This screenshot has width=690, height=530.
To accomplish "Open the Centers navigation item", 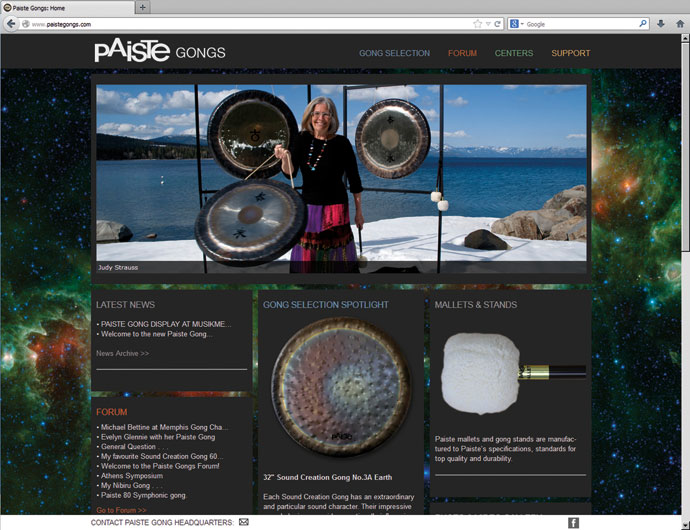I will [x=513, y=53].
